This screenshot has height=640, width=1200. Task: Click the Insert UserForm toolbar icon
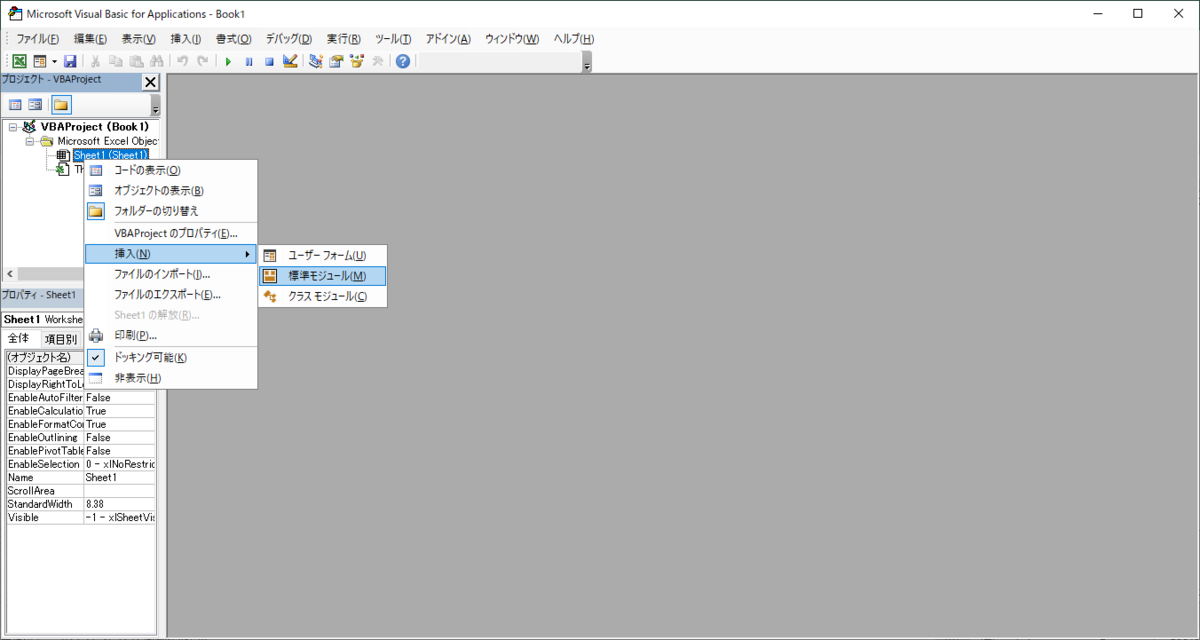(39, 61)
